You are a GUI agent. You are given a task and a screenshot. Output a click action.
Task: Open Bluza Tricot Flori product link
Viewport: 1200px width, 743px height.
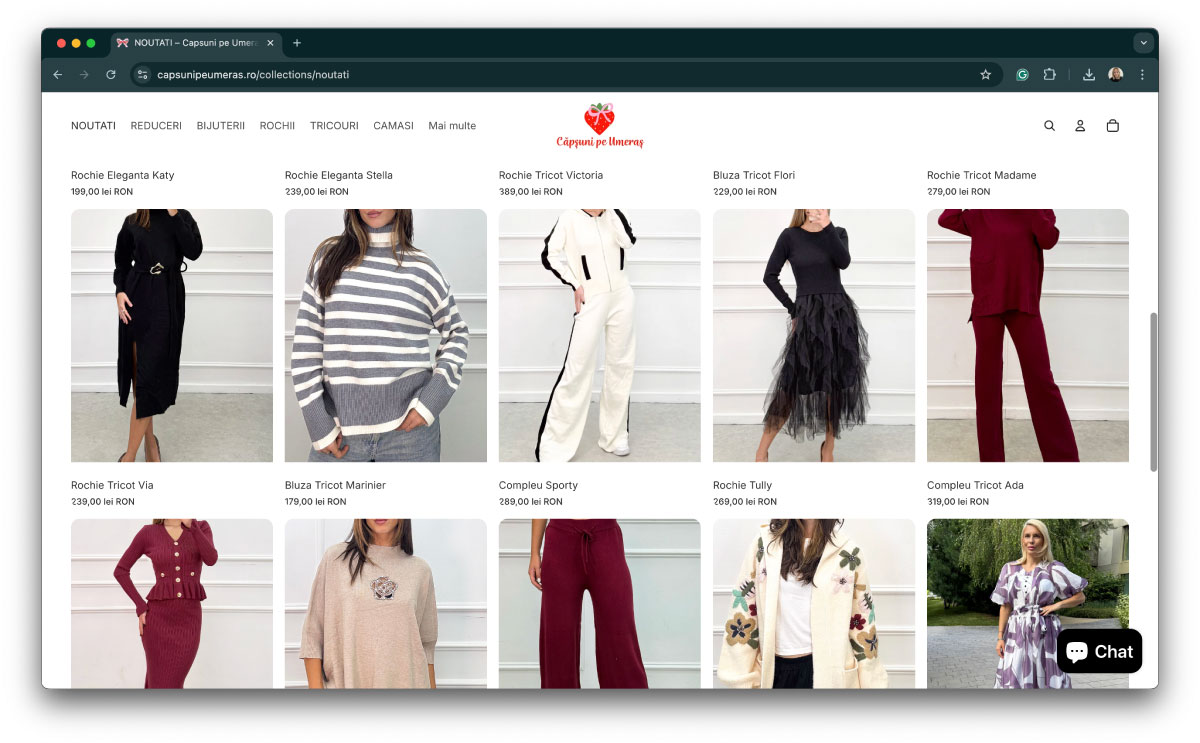click(754, 175)
